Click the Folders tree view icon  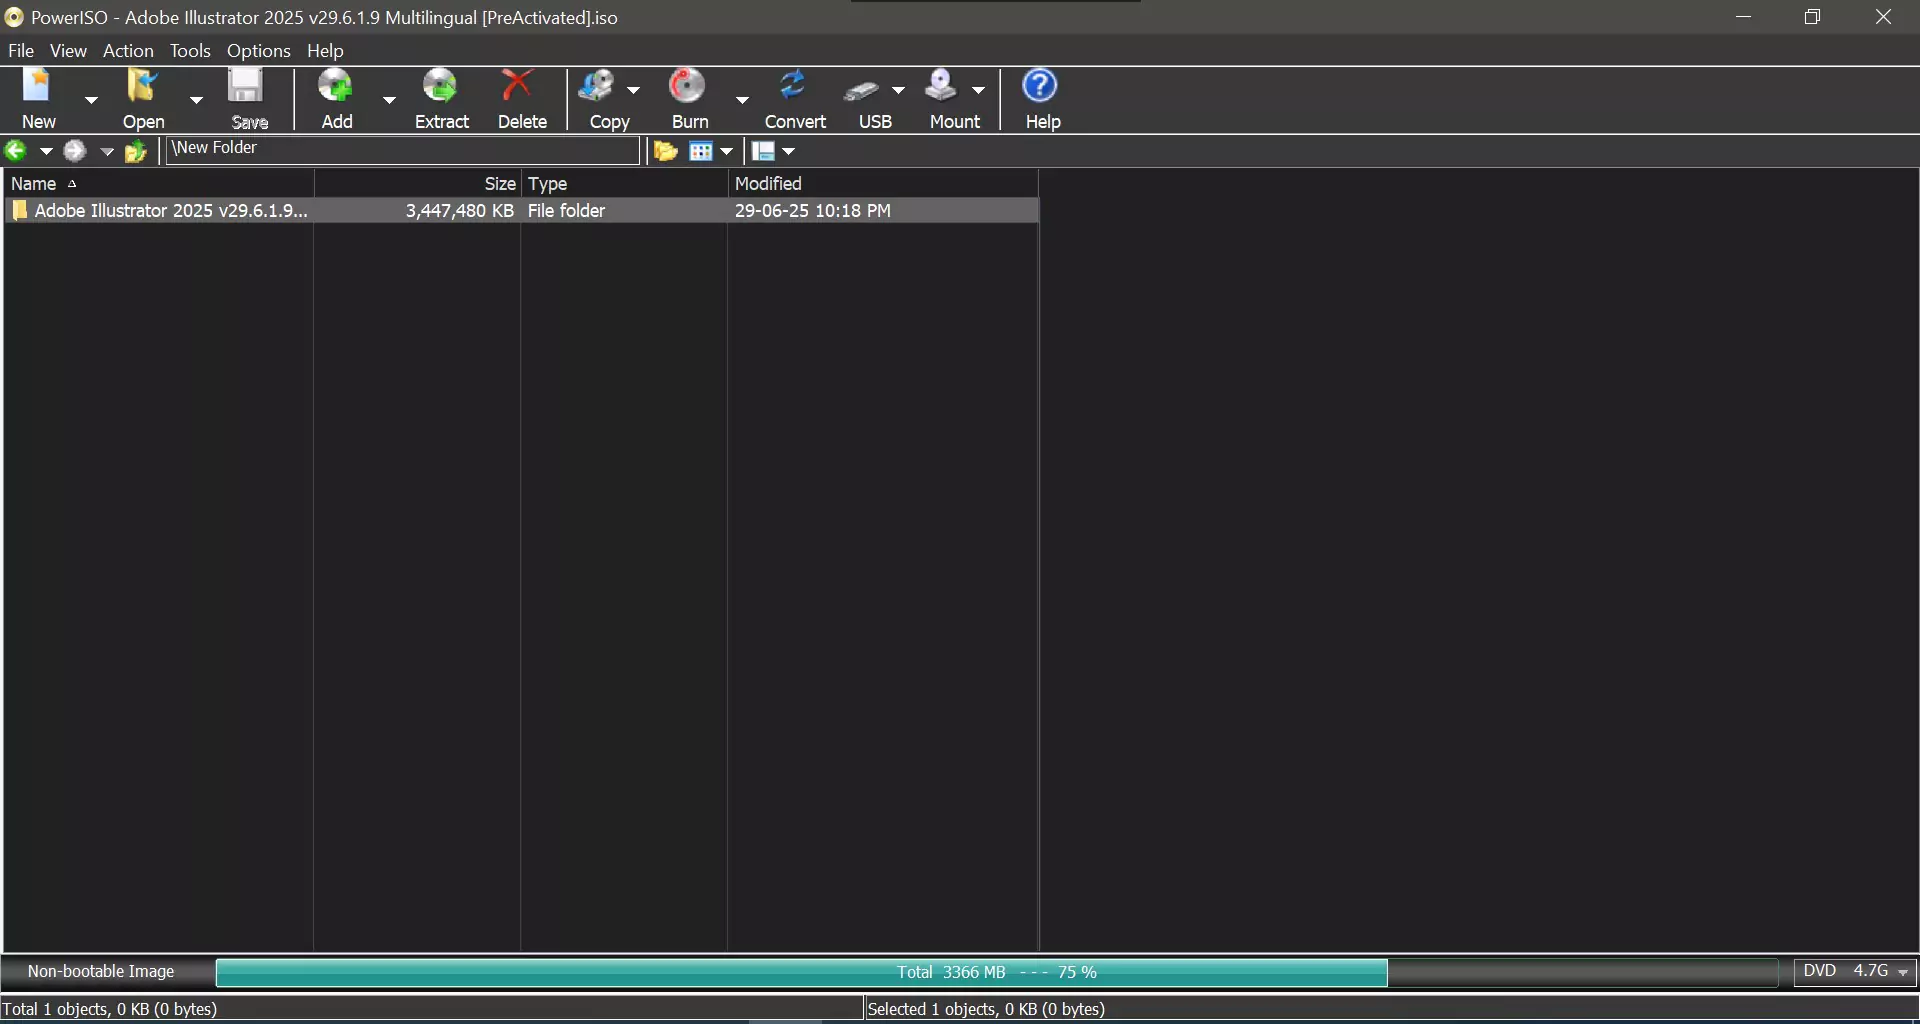[666, 151]
